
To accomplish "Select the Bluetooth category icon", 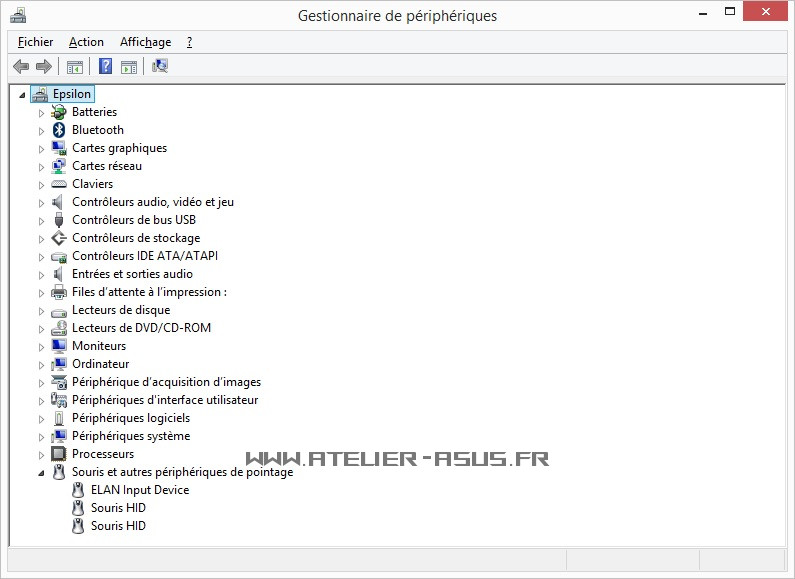I will 59,130.
